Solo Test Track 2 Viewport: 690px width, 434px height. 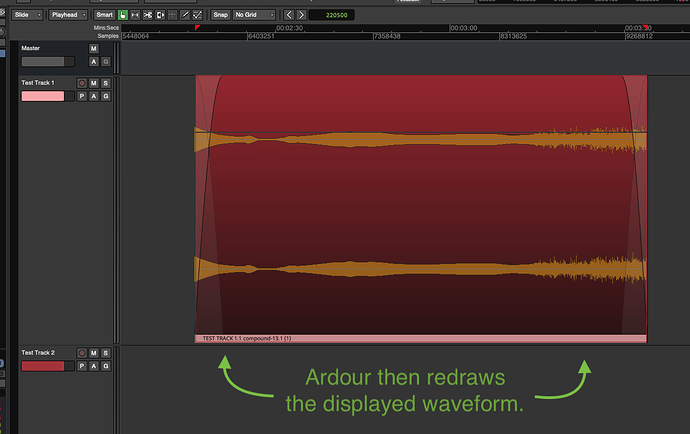click(x=105, y=353)
